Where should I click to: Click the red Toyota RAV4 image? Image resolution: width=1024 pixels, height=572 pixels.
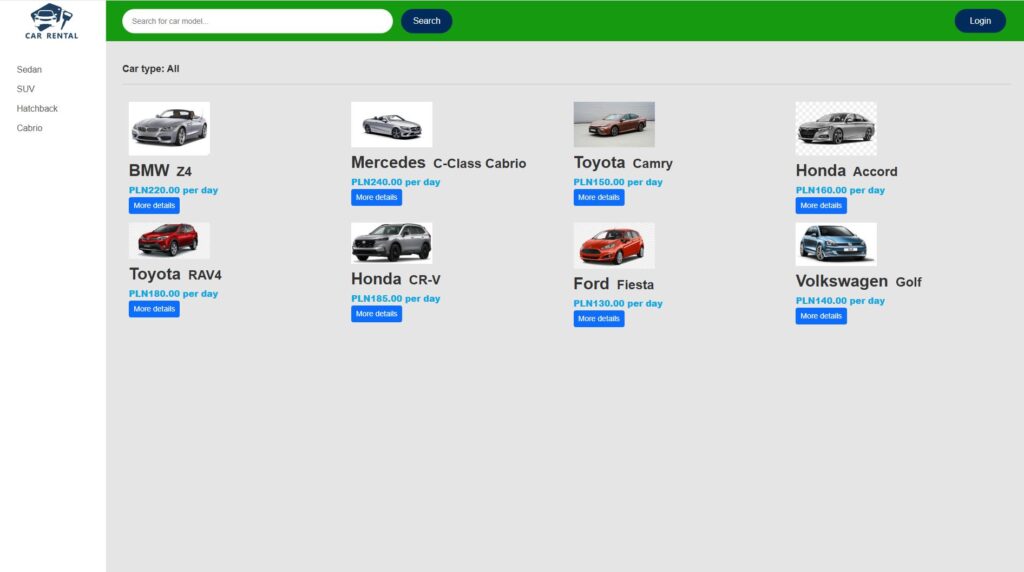pyautogui.click(x=169, y=240)
